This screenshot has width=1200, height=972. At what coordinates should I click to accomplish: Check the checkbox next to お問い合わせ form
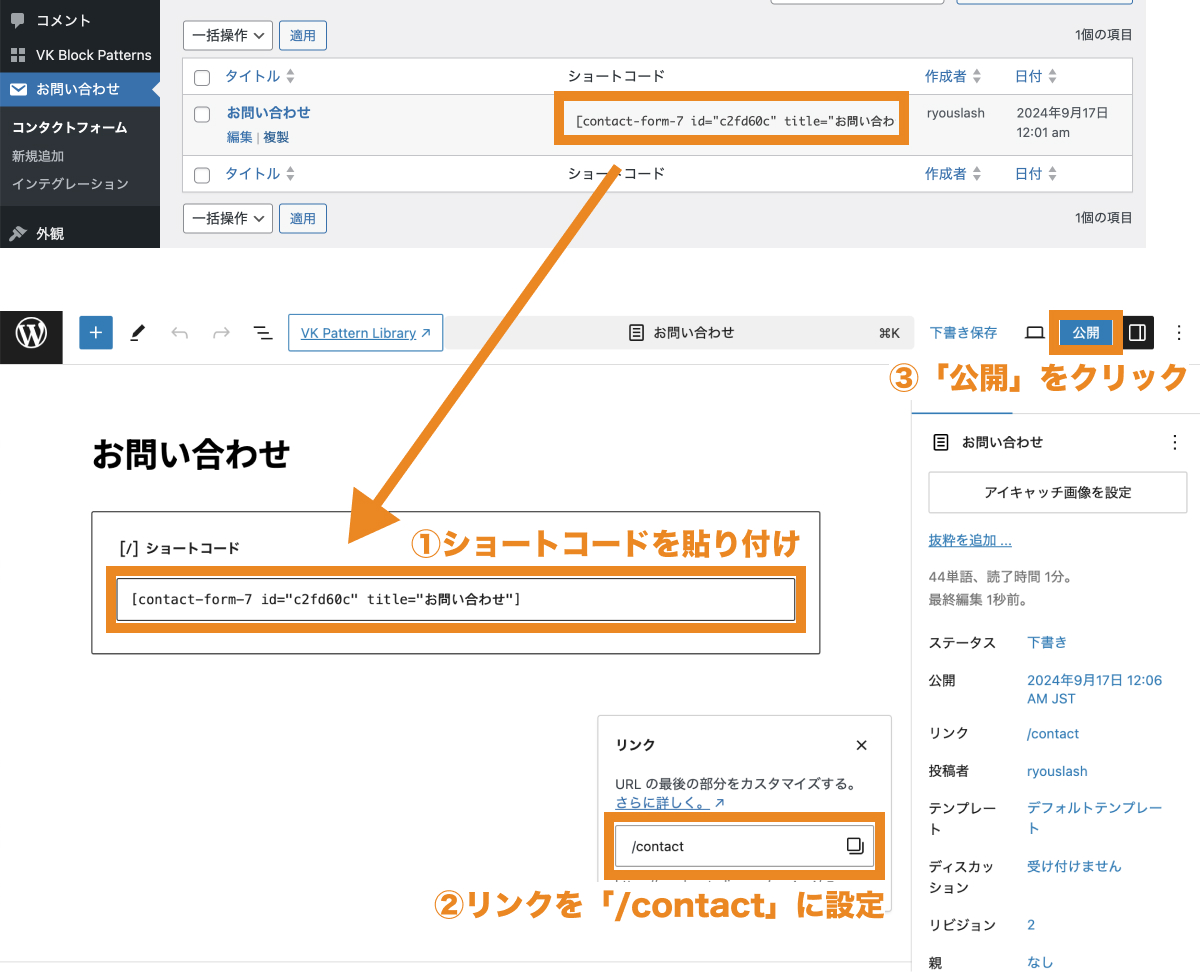(x=201, y=113)
